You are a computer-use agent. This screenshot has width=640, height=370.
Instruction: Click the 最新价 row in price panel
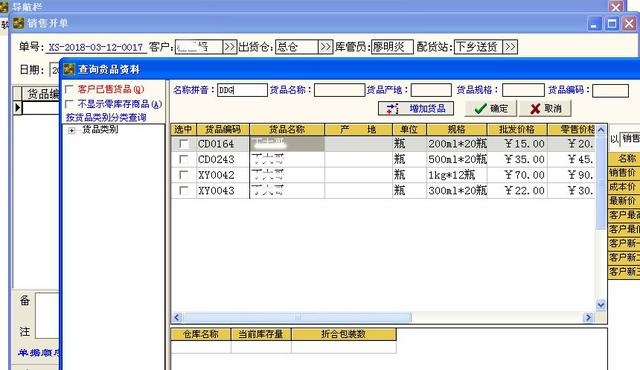coord(624,201)
